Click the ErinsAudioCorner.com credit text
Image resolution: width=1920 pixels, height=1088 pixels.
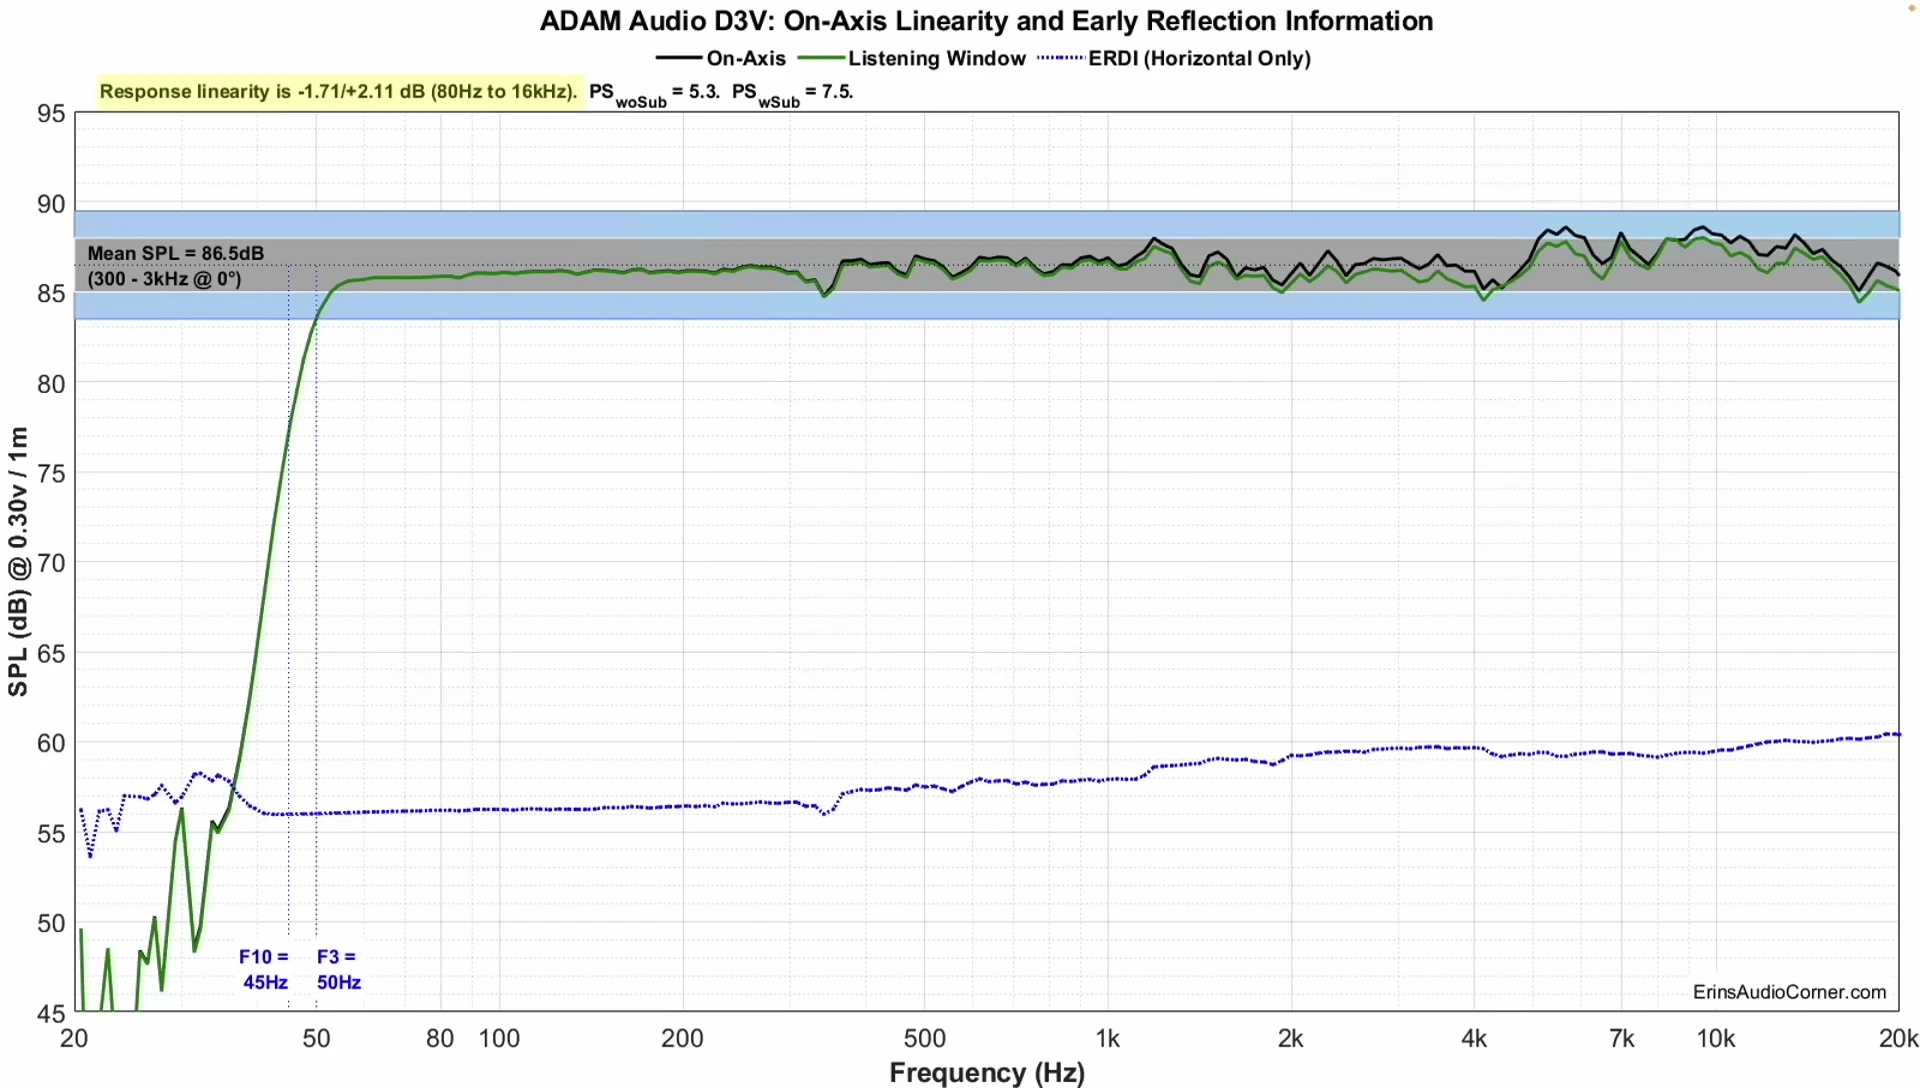coord(1789,992)
